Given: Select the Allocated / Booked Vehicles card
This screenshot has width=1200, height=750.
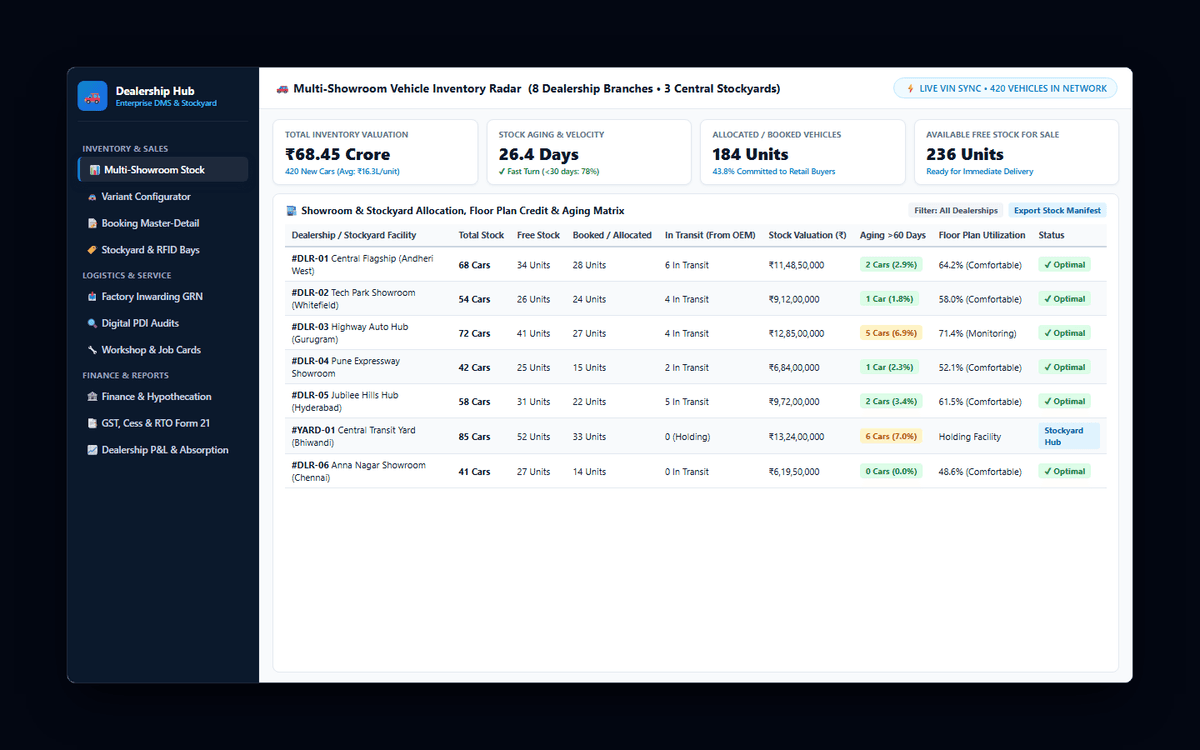Looking at the screenshot, I should tap(802, 152).
